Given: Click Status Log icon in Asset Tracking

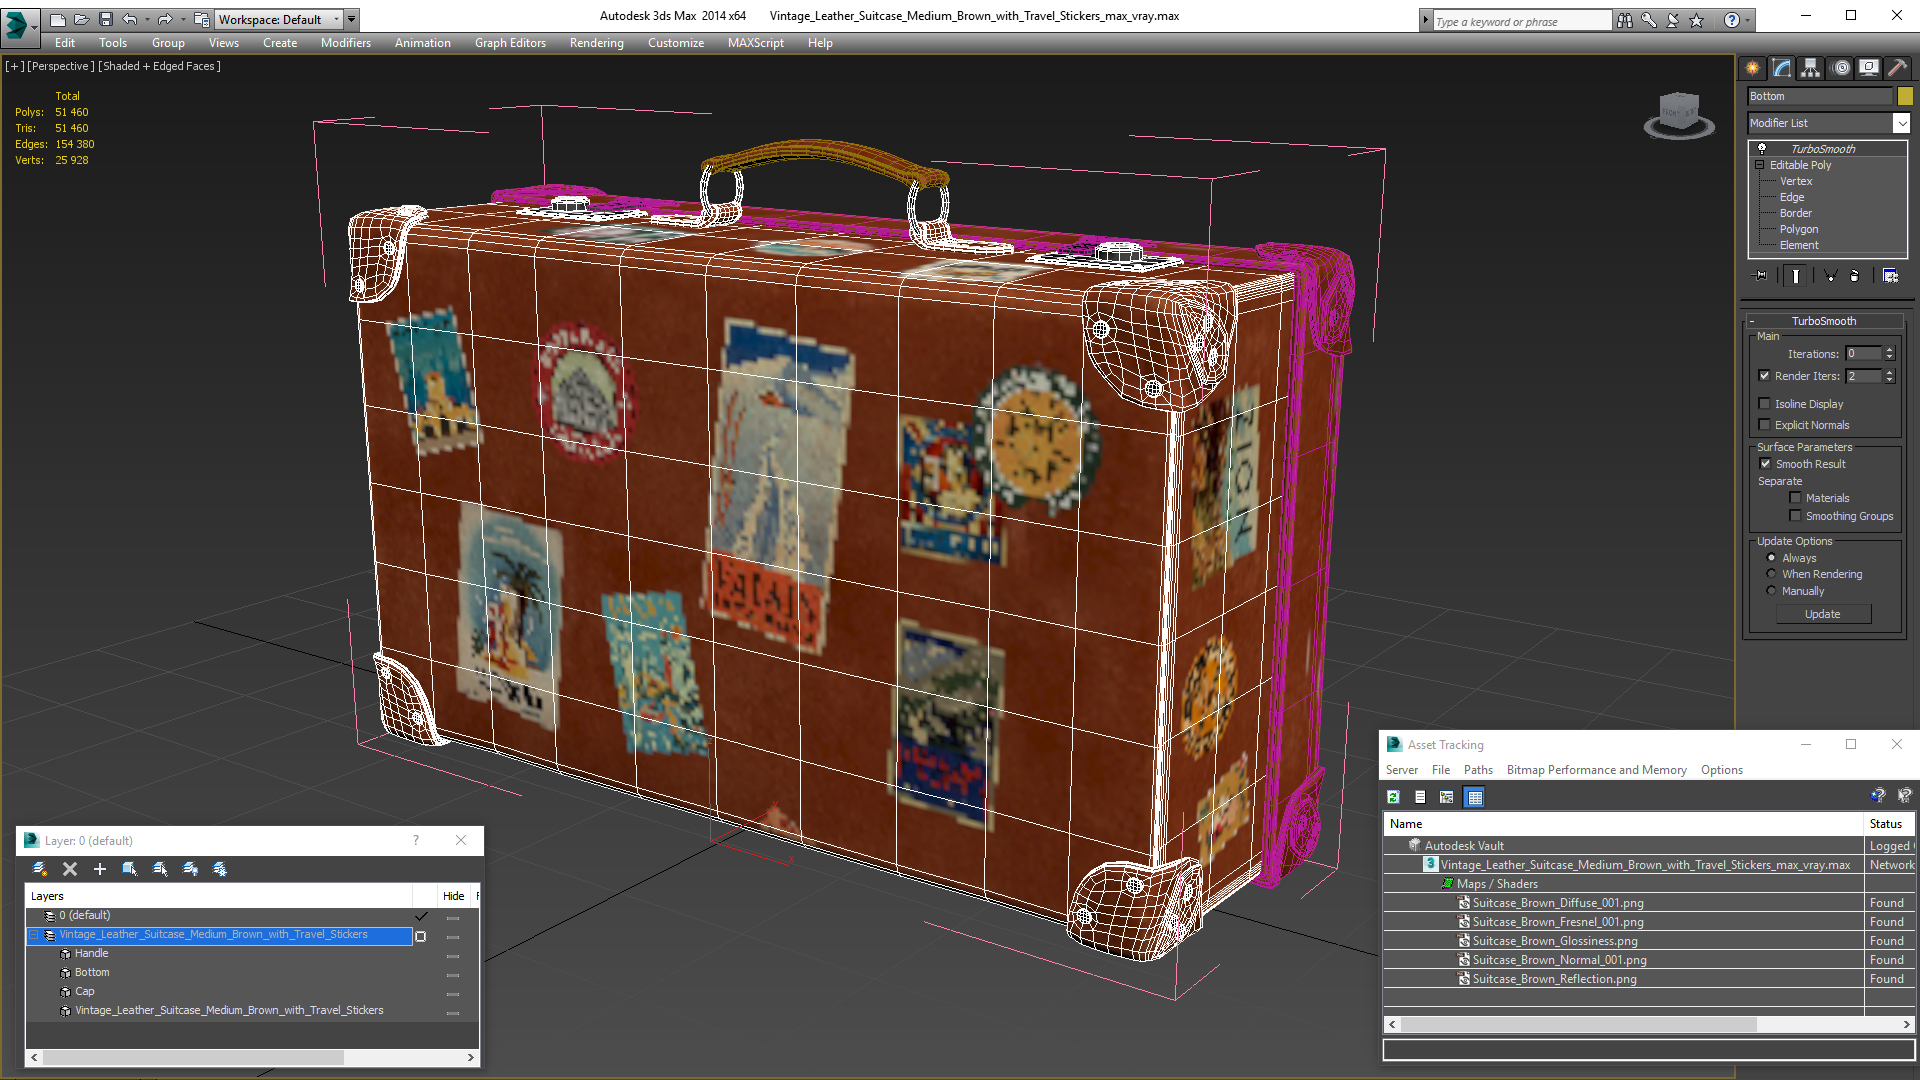Looking at the screenshot, I should pyautogui.click(x=1420, y=797).
